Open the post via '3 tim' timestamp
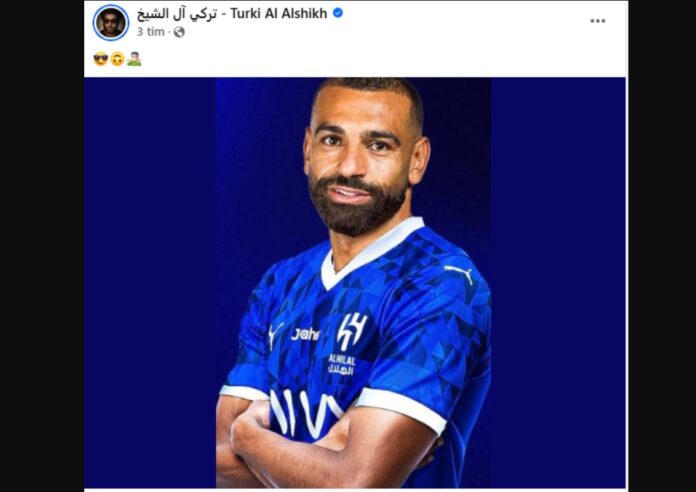This screenshot has width=696, height=492. 150,32
